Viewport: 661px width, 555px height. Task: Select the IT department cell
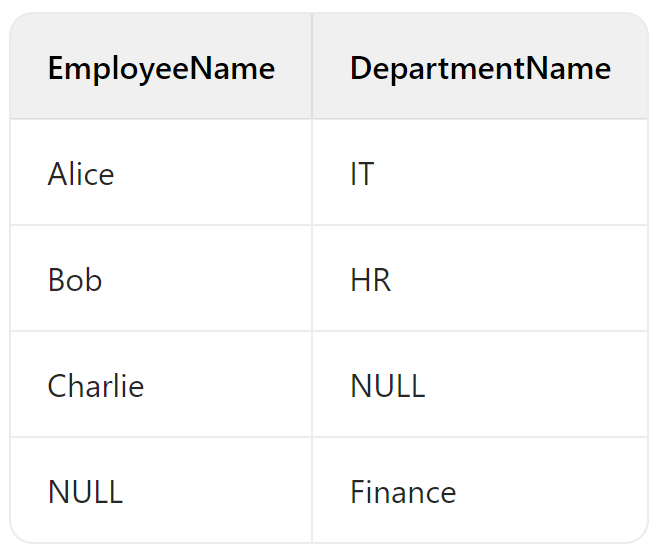[480, 172]
